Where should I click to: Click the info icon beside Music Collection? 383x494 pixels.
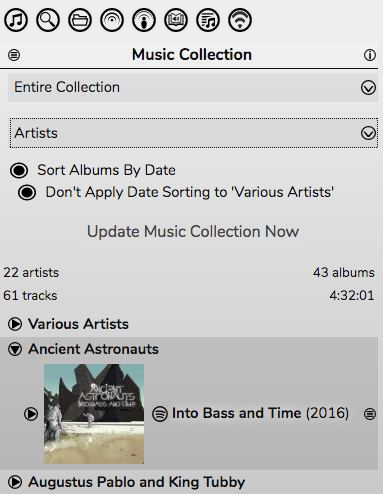370,55
